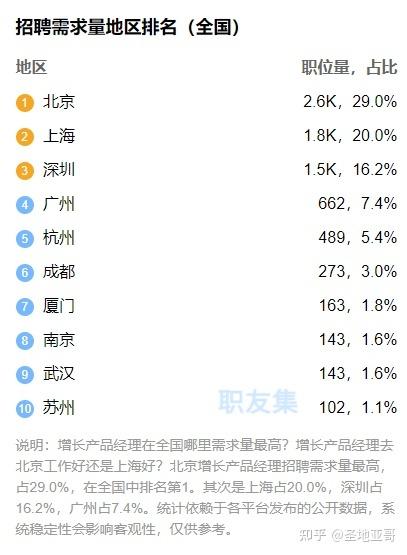Screen dimensions: 407x555
Task: Click the blue rank 10 badge
Action: 25,408
